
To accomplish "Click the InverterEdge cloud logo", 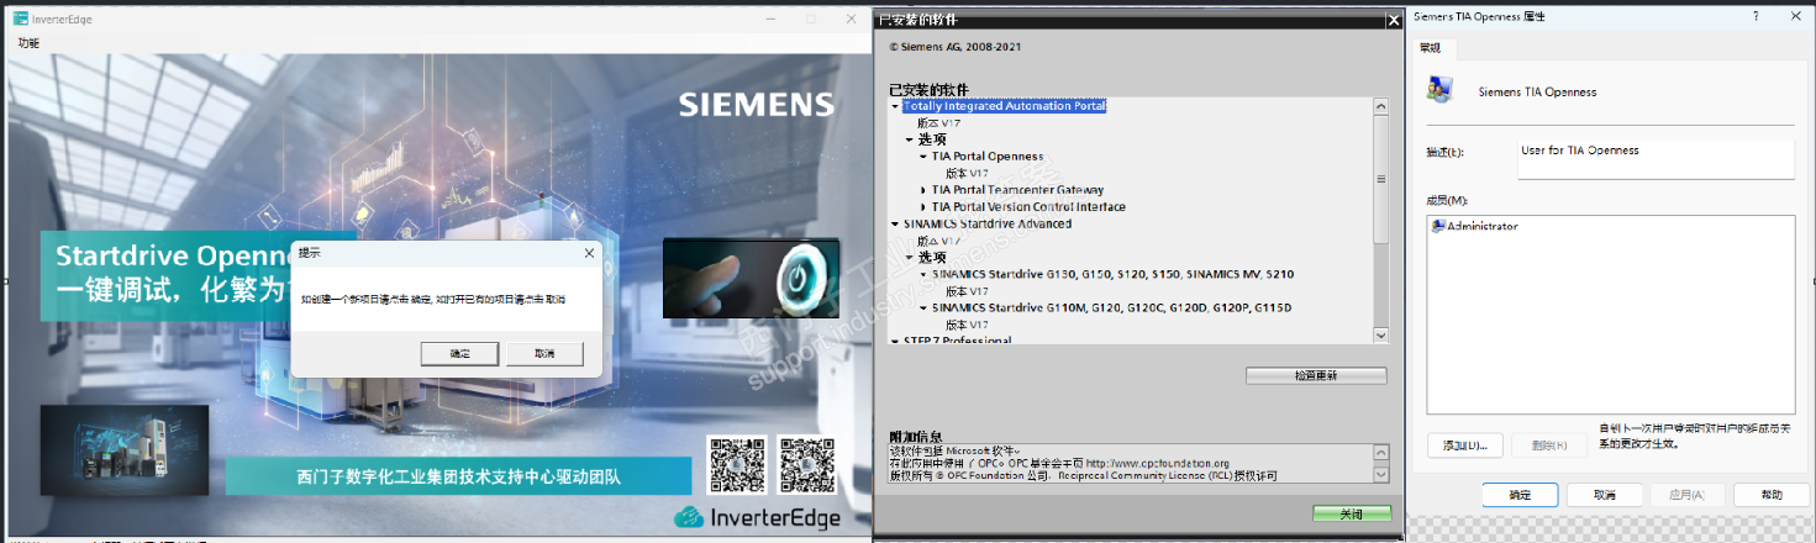I will coord(689,517).
